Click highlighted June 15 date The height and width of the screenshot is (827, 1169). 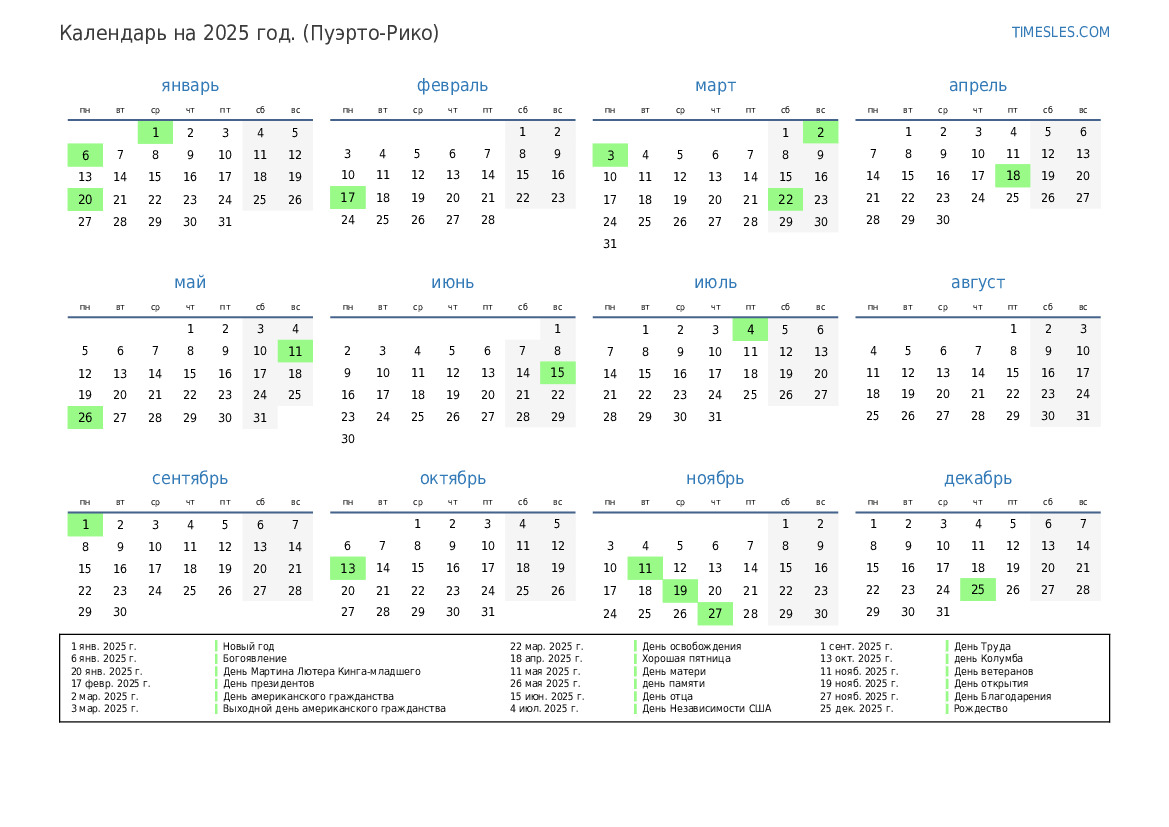coord(558,373)
